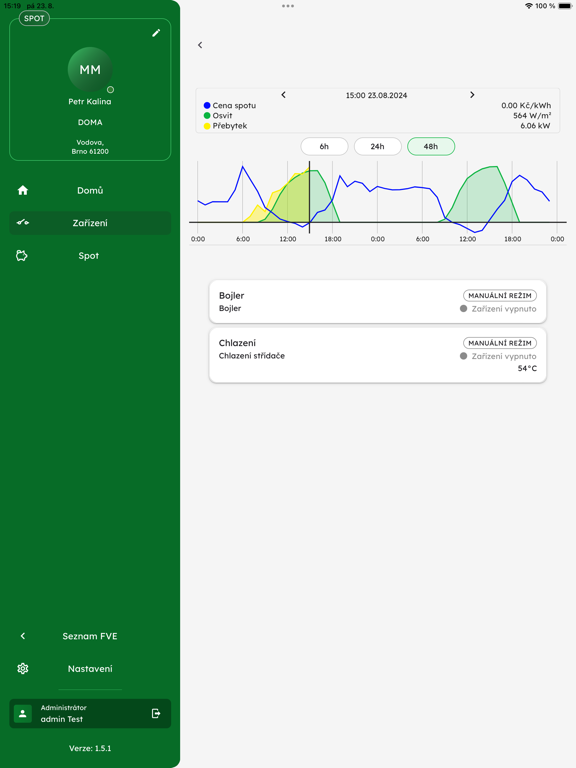This screenshot has height=768, width=576.
Task: Click the home icon next to Domů
Action: [x=23, y=190]
